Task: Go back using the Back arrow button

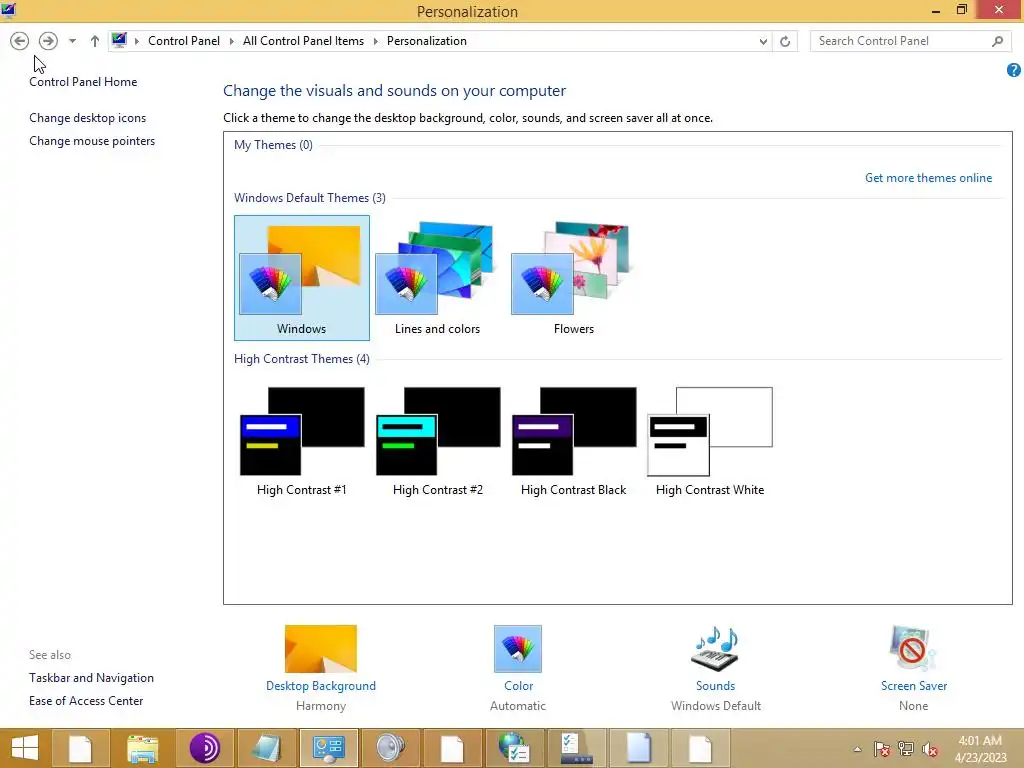Action: pyautogui.click(x=20, y=40)
